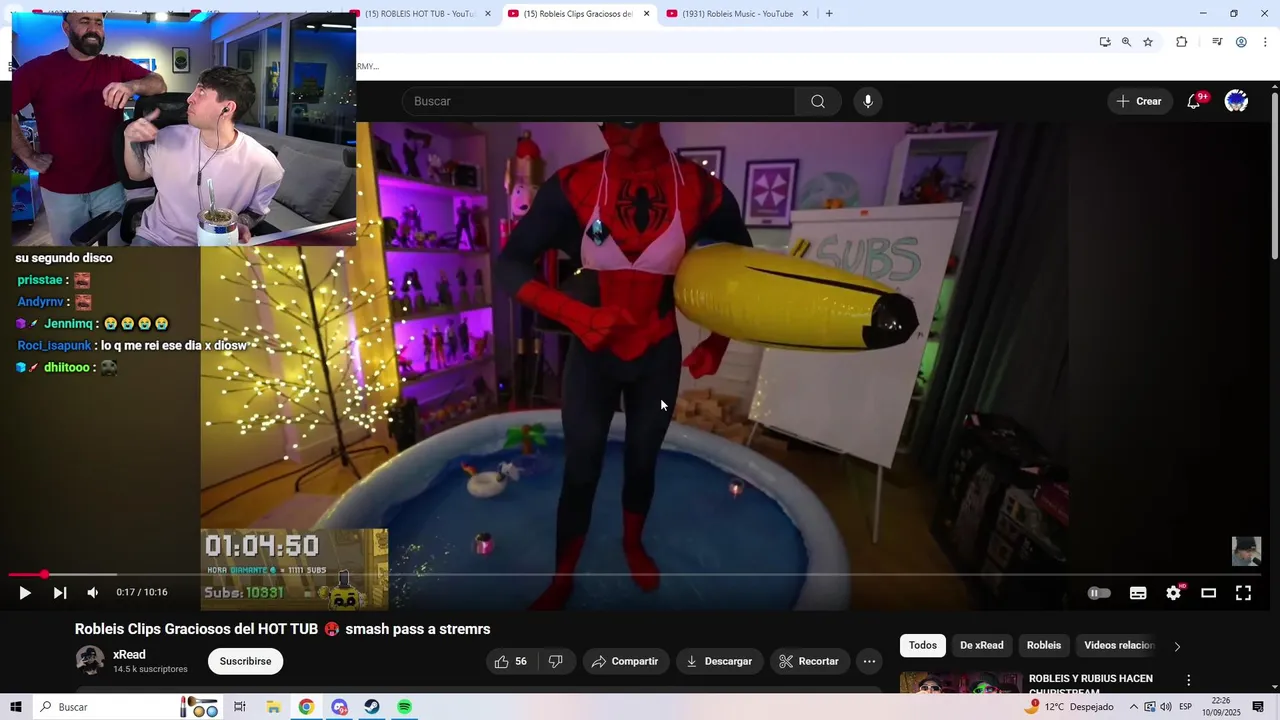This screenshot has width=1280, height=720.
Task: Select the De xRead filter chip
Action: point(982,645)
